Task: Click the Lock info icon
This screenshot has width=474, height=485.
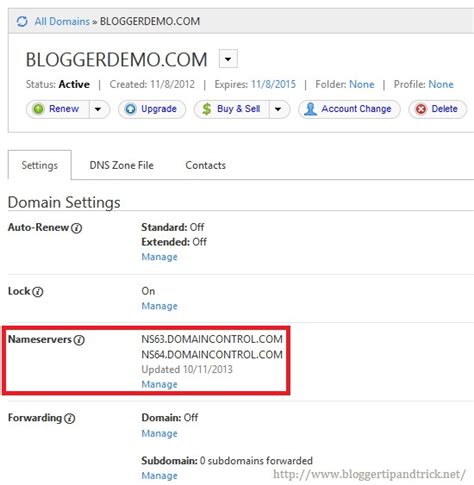Action: coord(38,292)
